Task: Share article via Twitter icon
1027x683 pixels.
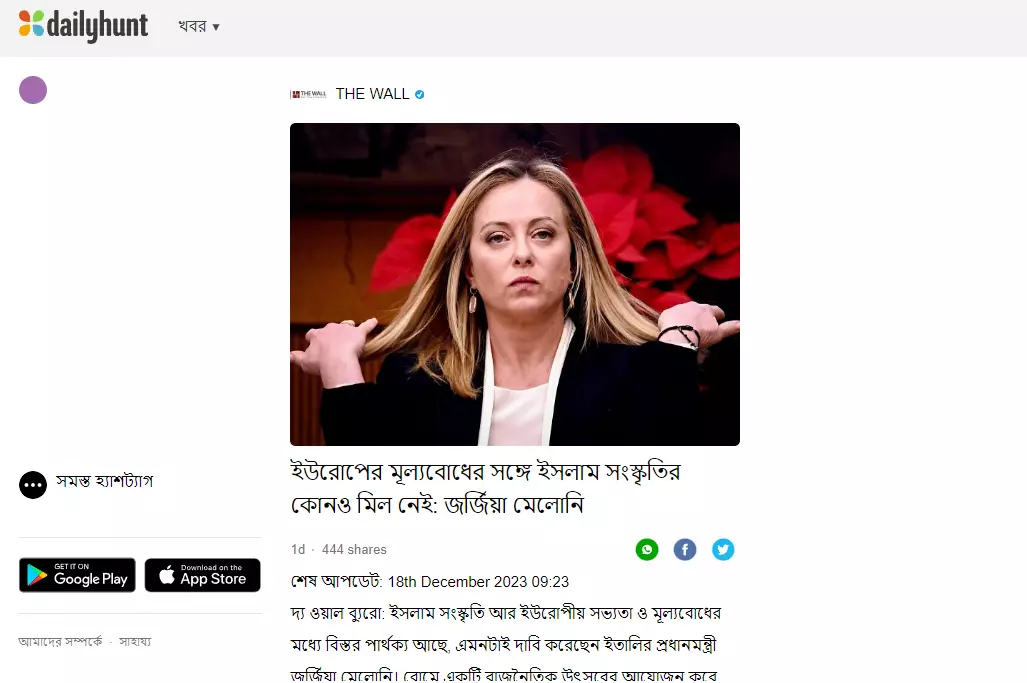Action: (x=723, y=549)
